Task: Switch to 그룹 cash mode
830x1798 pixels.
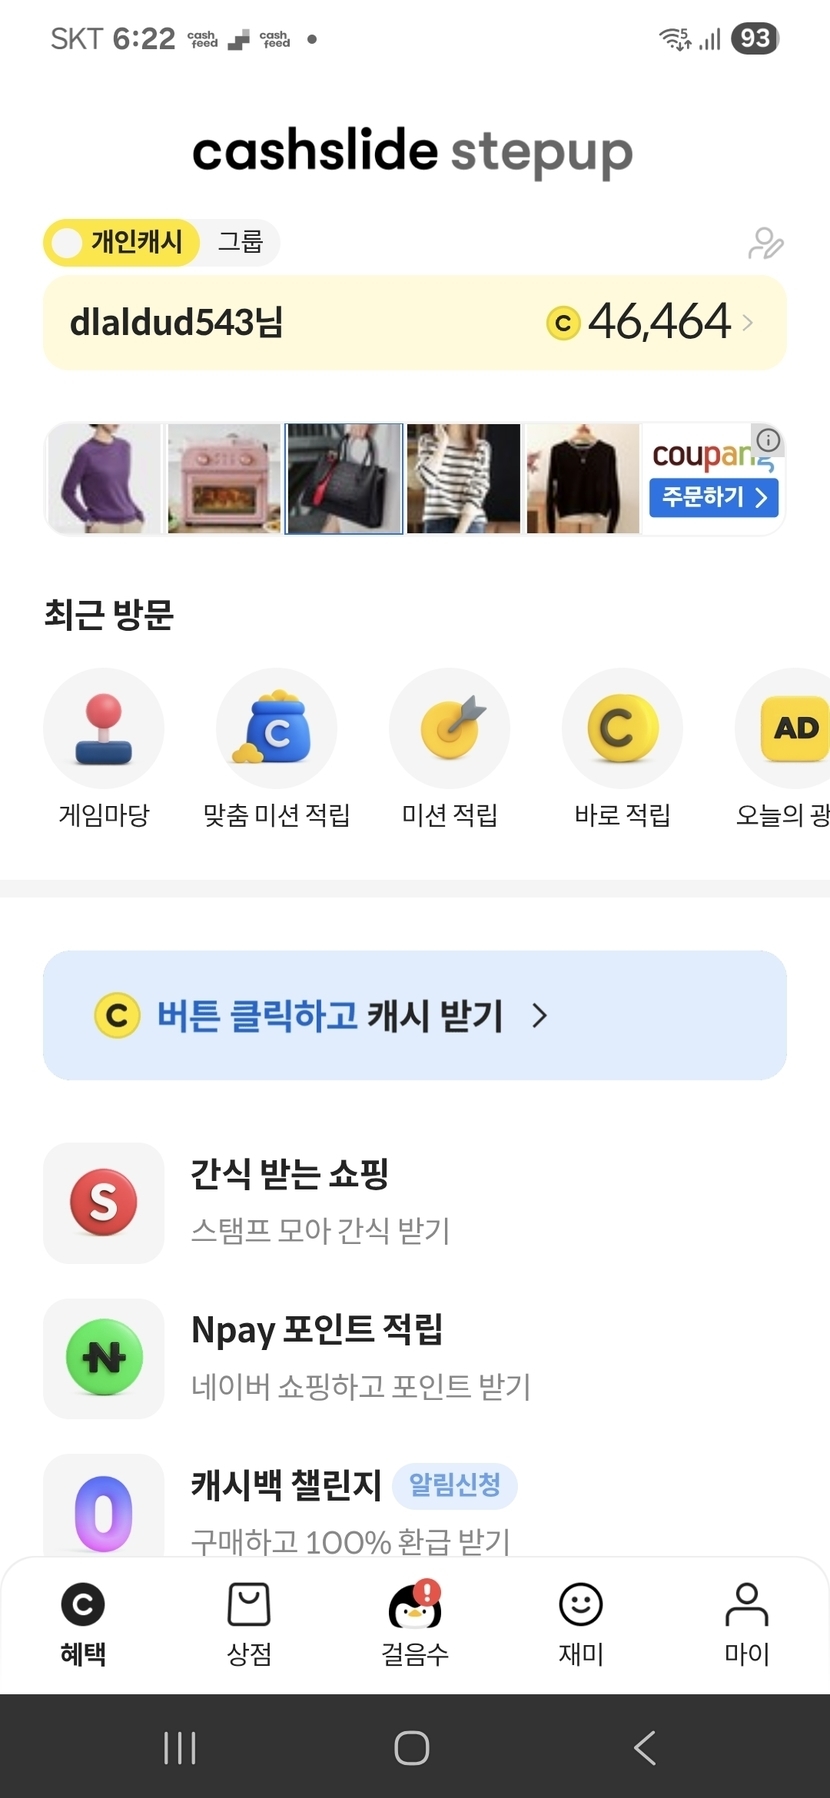Action: 240,243
